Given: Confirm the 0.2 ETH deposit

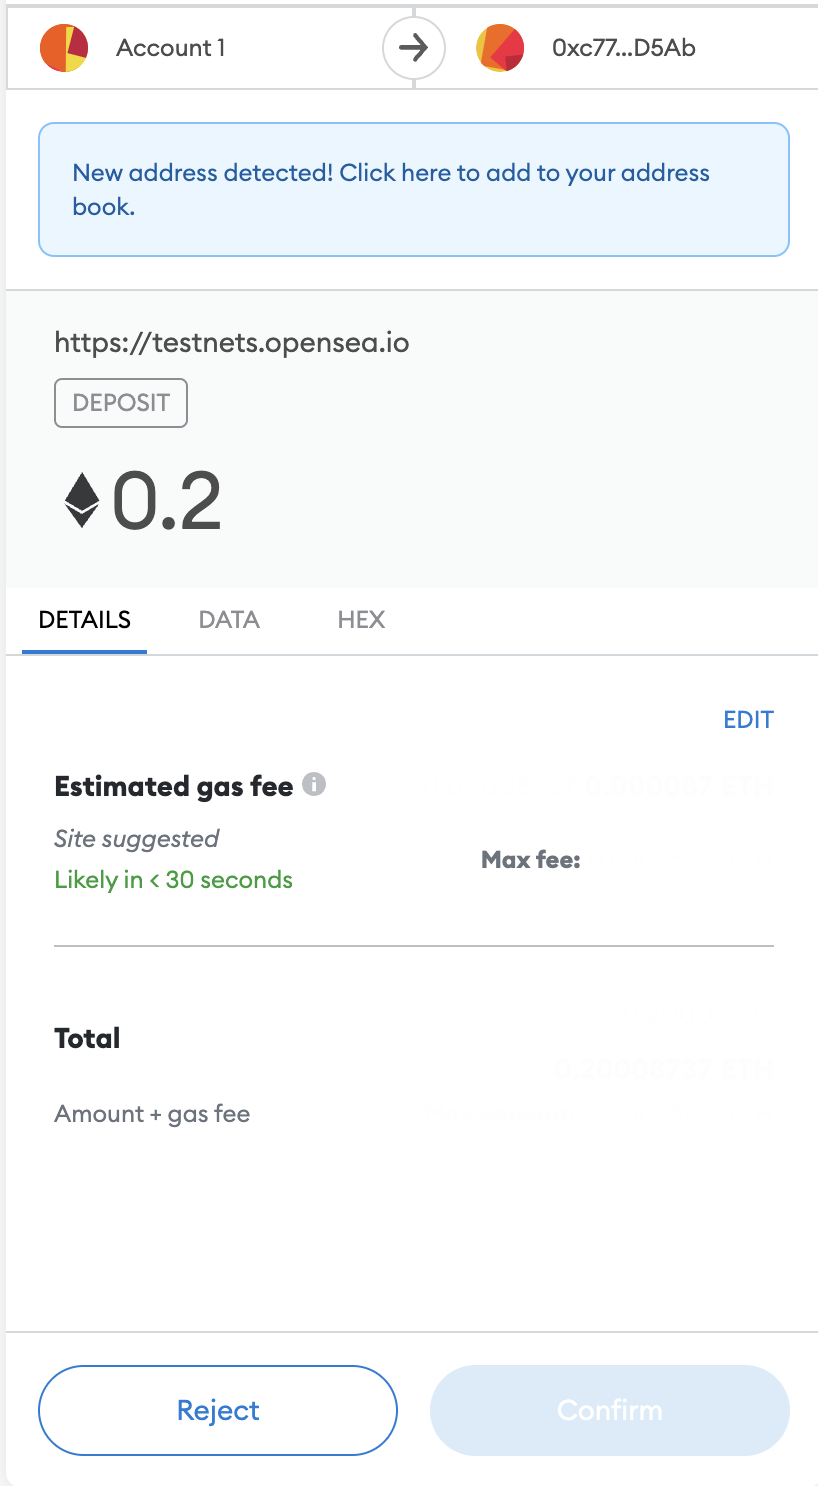Looking at the screenshot, I should [x=610, y=1410].
